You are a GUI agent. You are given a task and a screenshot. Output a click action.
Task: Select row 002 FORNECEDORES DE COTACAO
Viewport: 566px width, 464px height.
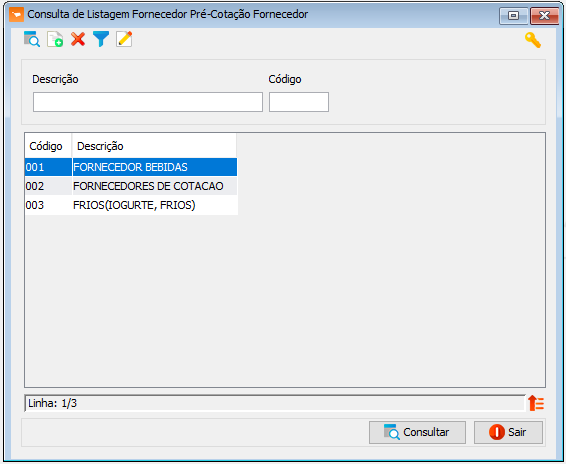pyautogui.click(x=131, y=186)
